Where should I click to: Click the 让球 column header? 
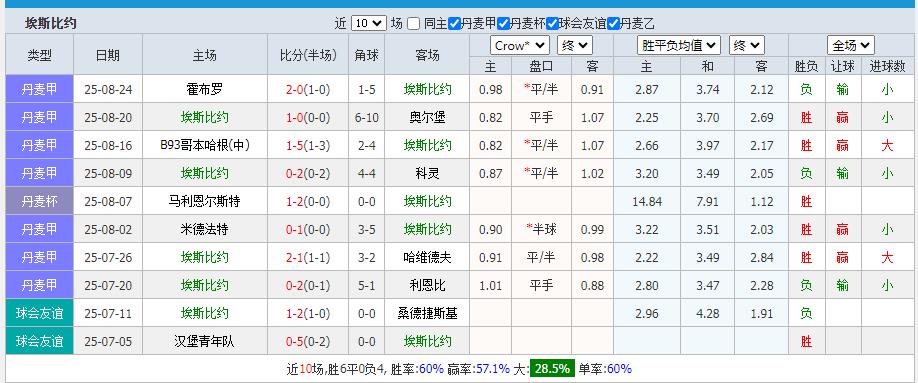[842, 66]
